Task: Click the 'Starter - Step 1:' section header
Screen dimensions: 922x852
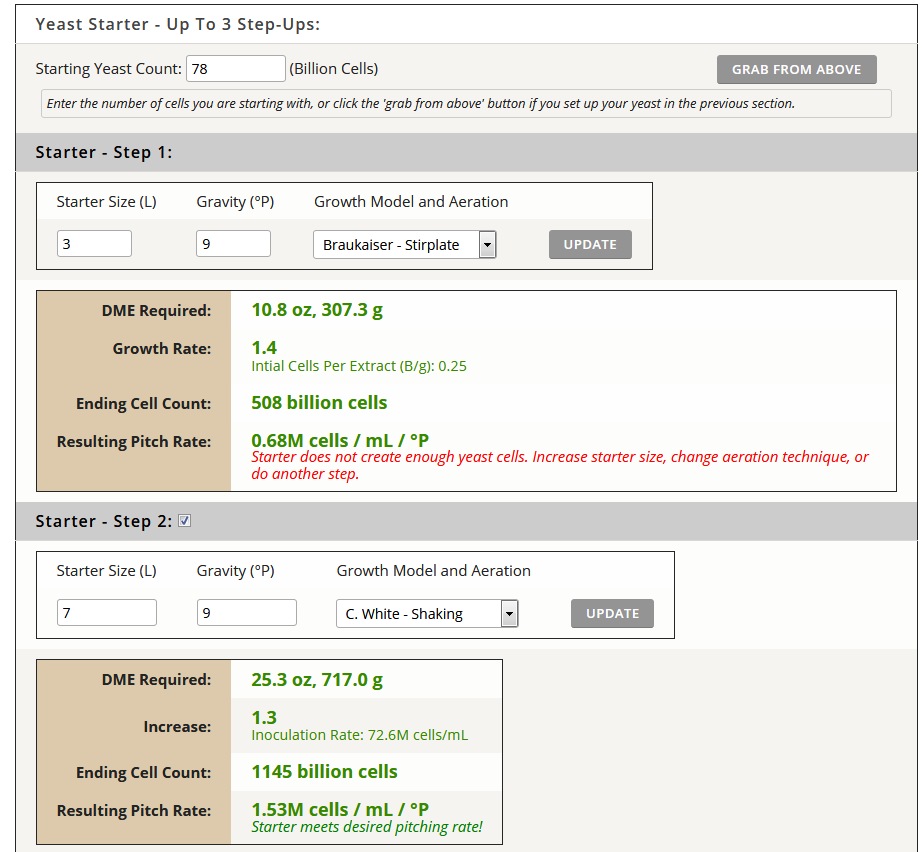Action: pyautogui.click(x=104, y=153)
